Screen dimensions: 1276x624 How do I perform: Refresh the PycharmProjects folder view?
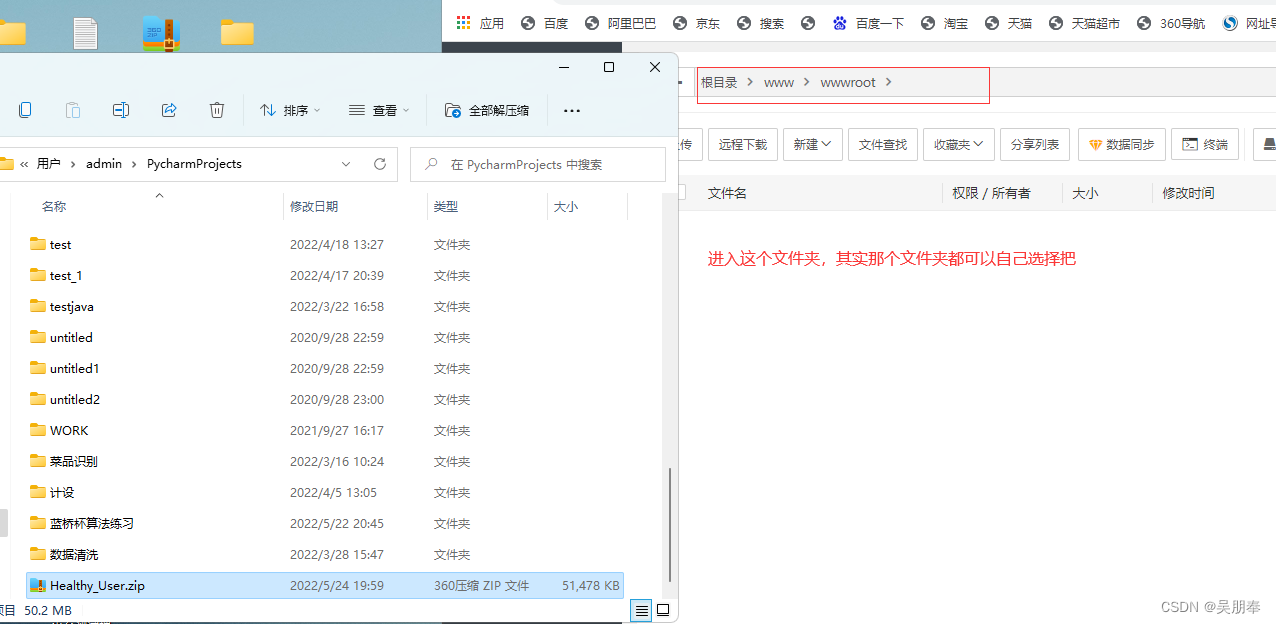point(379,163)
